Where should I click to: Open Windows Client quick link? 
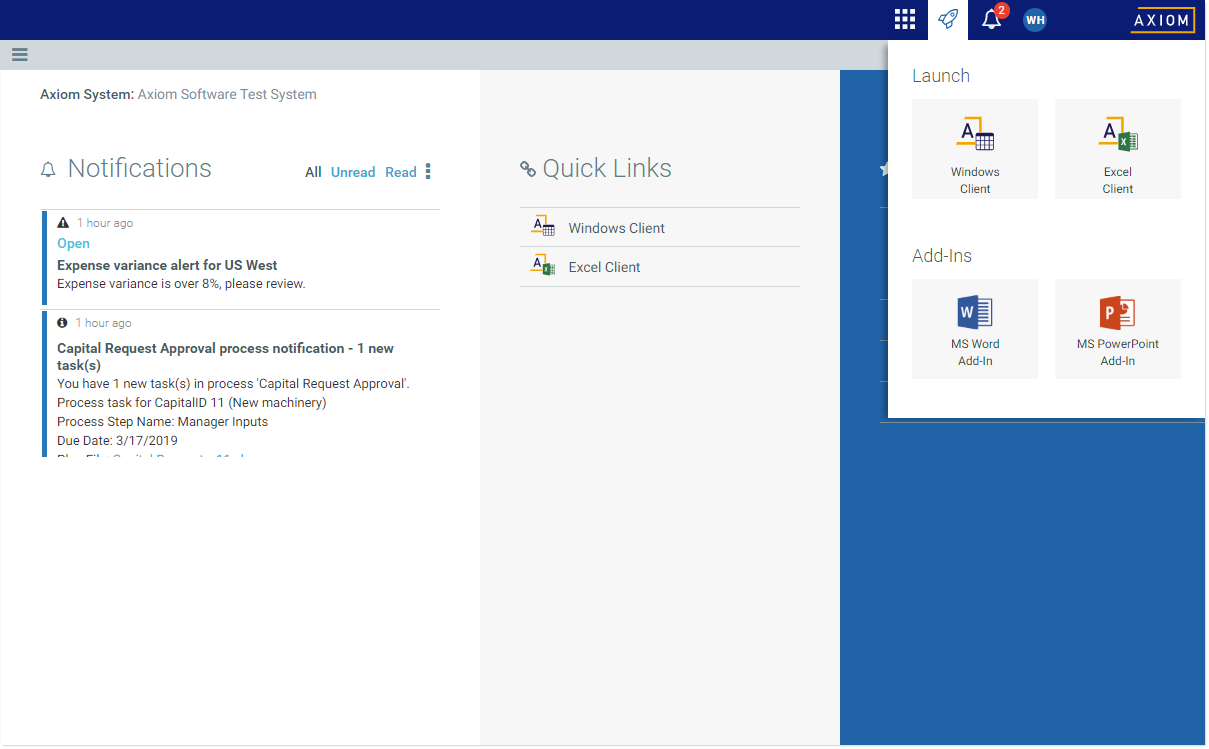point(616,228)
